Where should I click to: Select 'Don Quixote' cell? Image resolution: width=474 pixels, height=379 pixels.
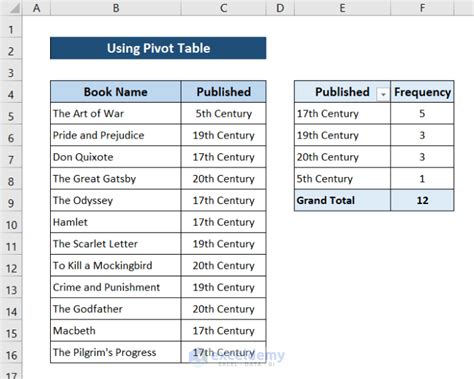click(x=116, y=157)
